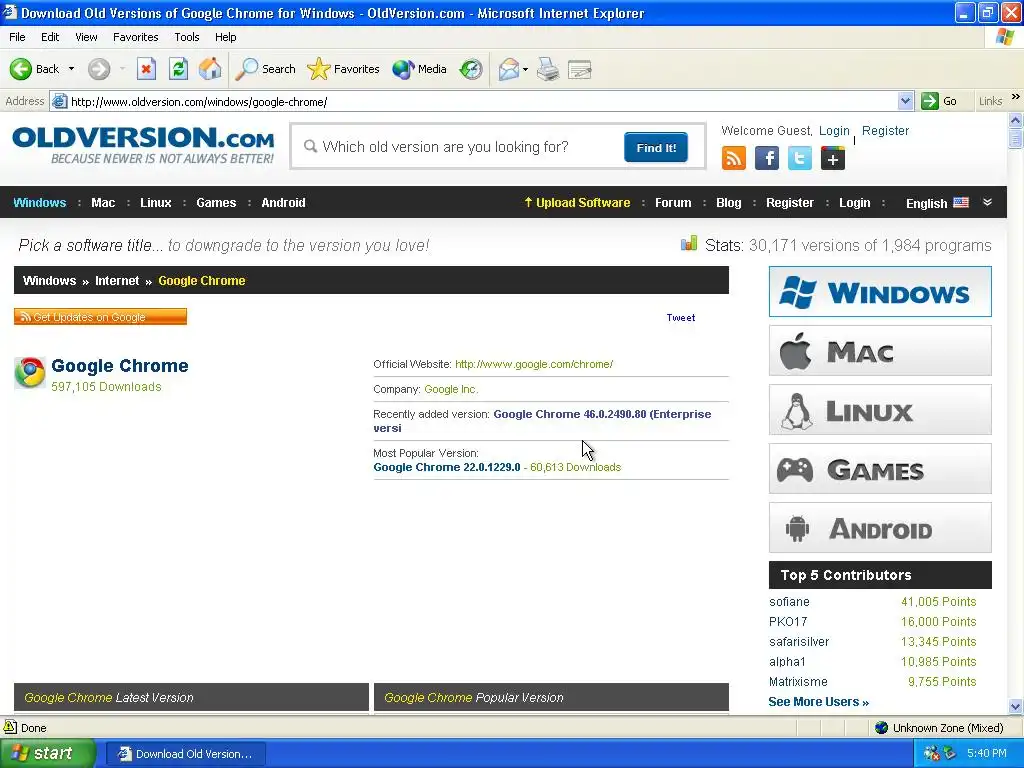This screenshot has height=768, width=1024.
Task: Go to the Home page icon
Action: pos(210,69)
